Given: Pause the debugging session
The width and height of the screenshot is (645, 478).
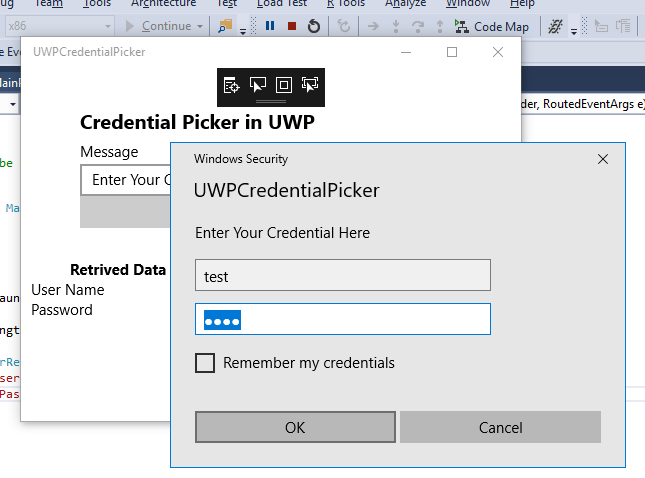Looking at the screenshot, I should tap(270, 26).
